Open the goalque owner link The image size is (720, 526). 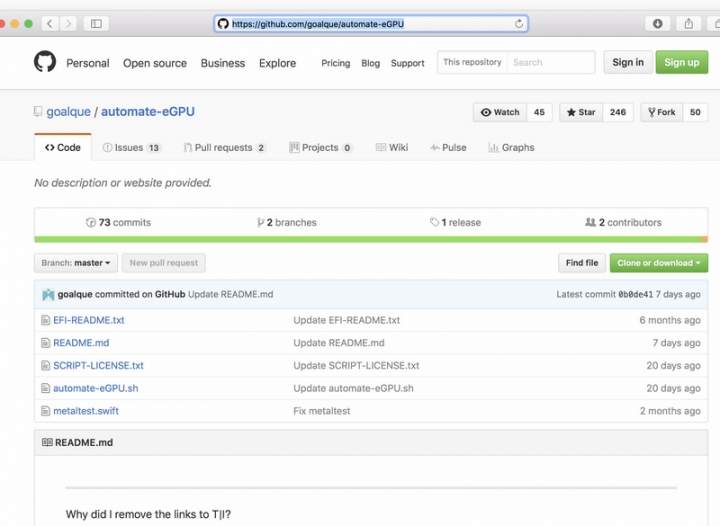click(x=68, y=112)
